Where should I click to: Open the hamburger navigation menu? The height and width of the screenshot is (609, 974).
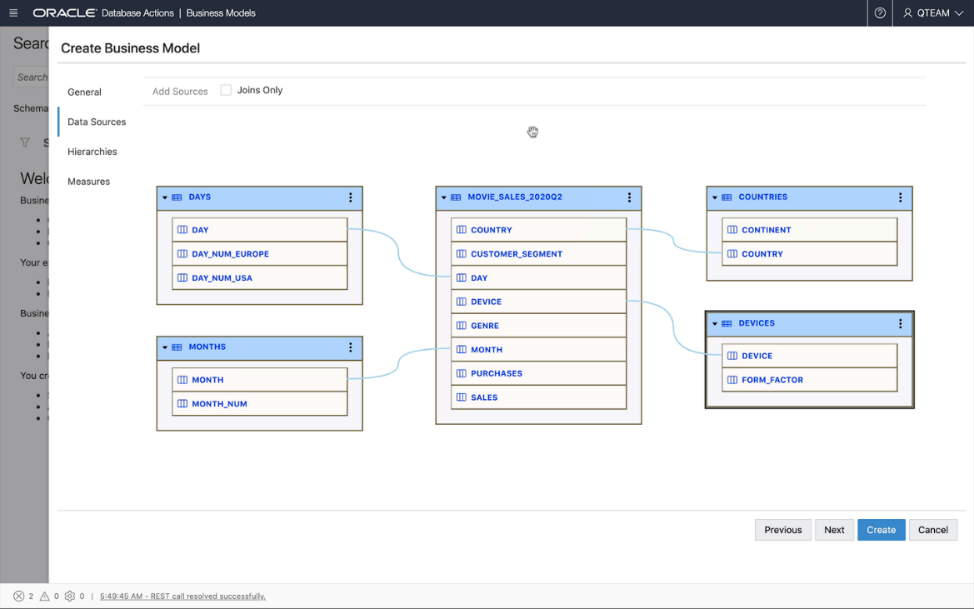[13, 13]
